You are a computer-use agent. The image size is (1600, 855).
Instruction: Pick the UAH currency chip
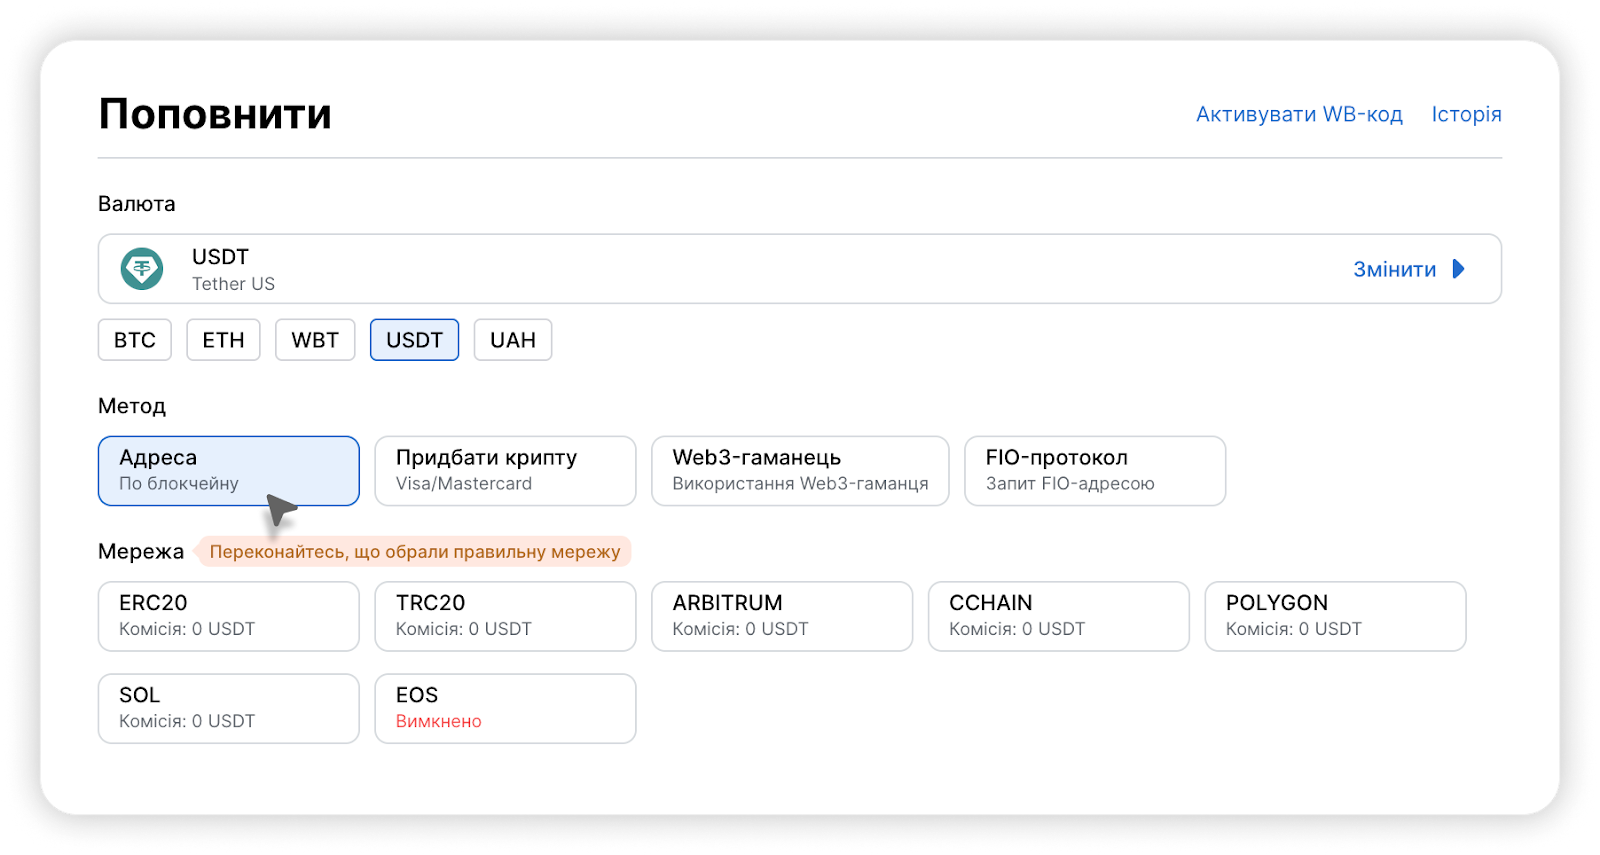point(513,340)
